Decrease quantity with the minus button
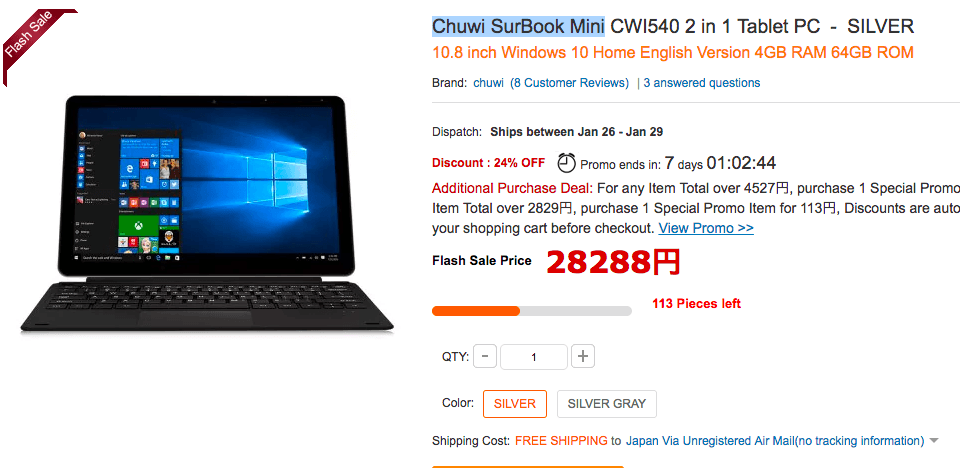This screenshot has width=960, height=468. [x=485, y=357]
